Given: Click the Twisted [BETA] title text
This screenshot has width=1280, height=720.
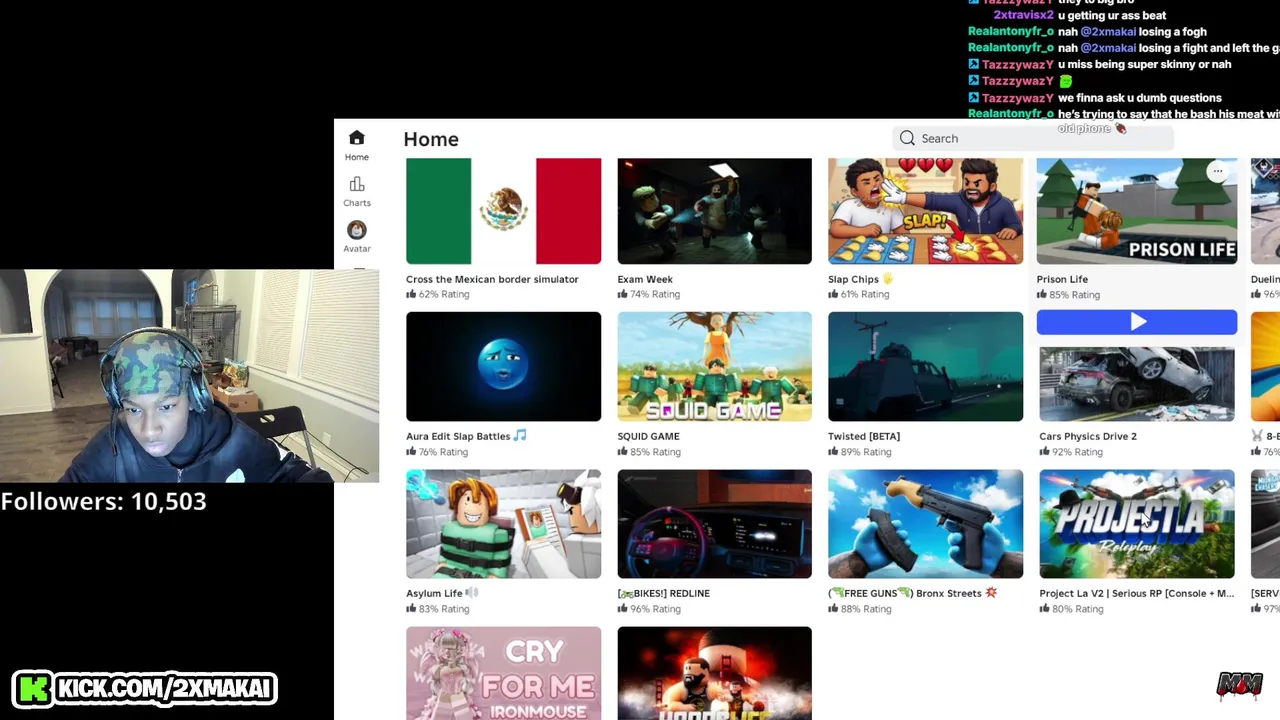Looking at the screenshot, I should pyautogui.click(x=864, y=436).
